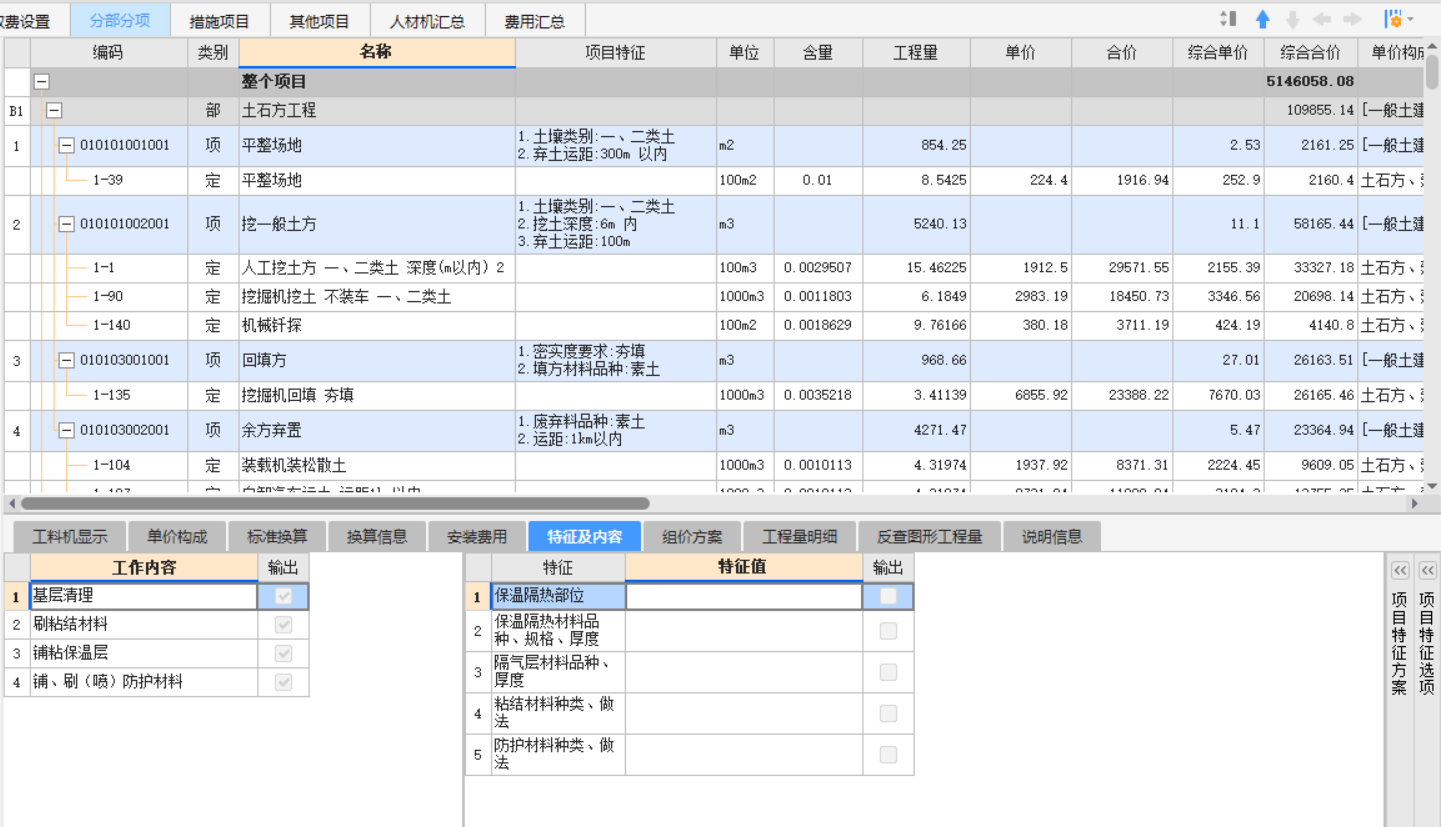Open the 换算信息 bottom tab
The height and width of the screenshot is (827, 1441).
377,536
